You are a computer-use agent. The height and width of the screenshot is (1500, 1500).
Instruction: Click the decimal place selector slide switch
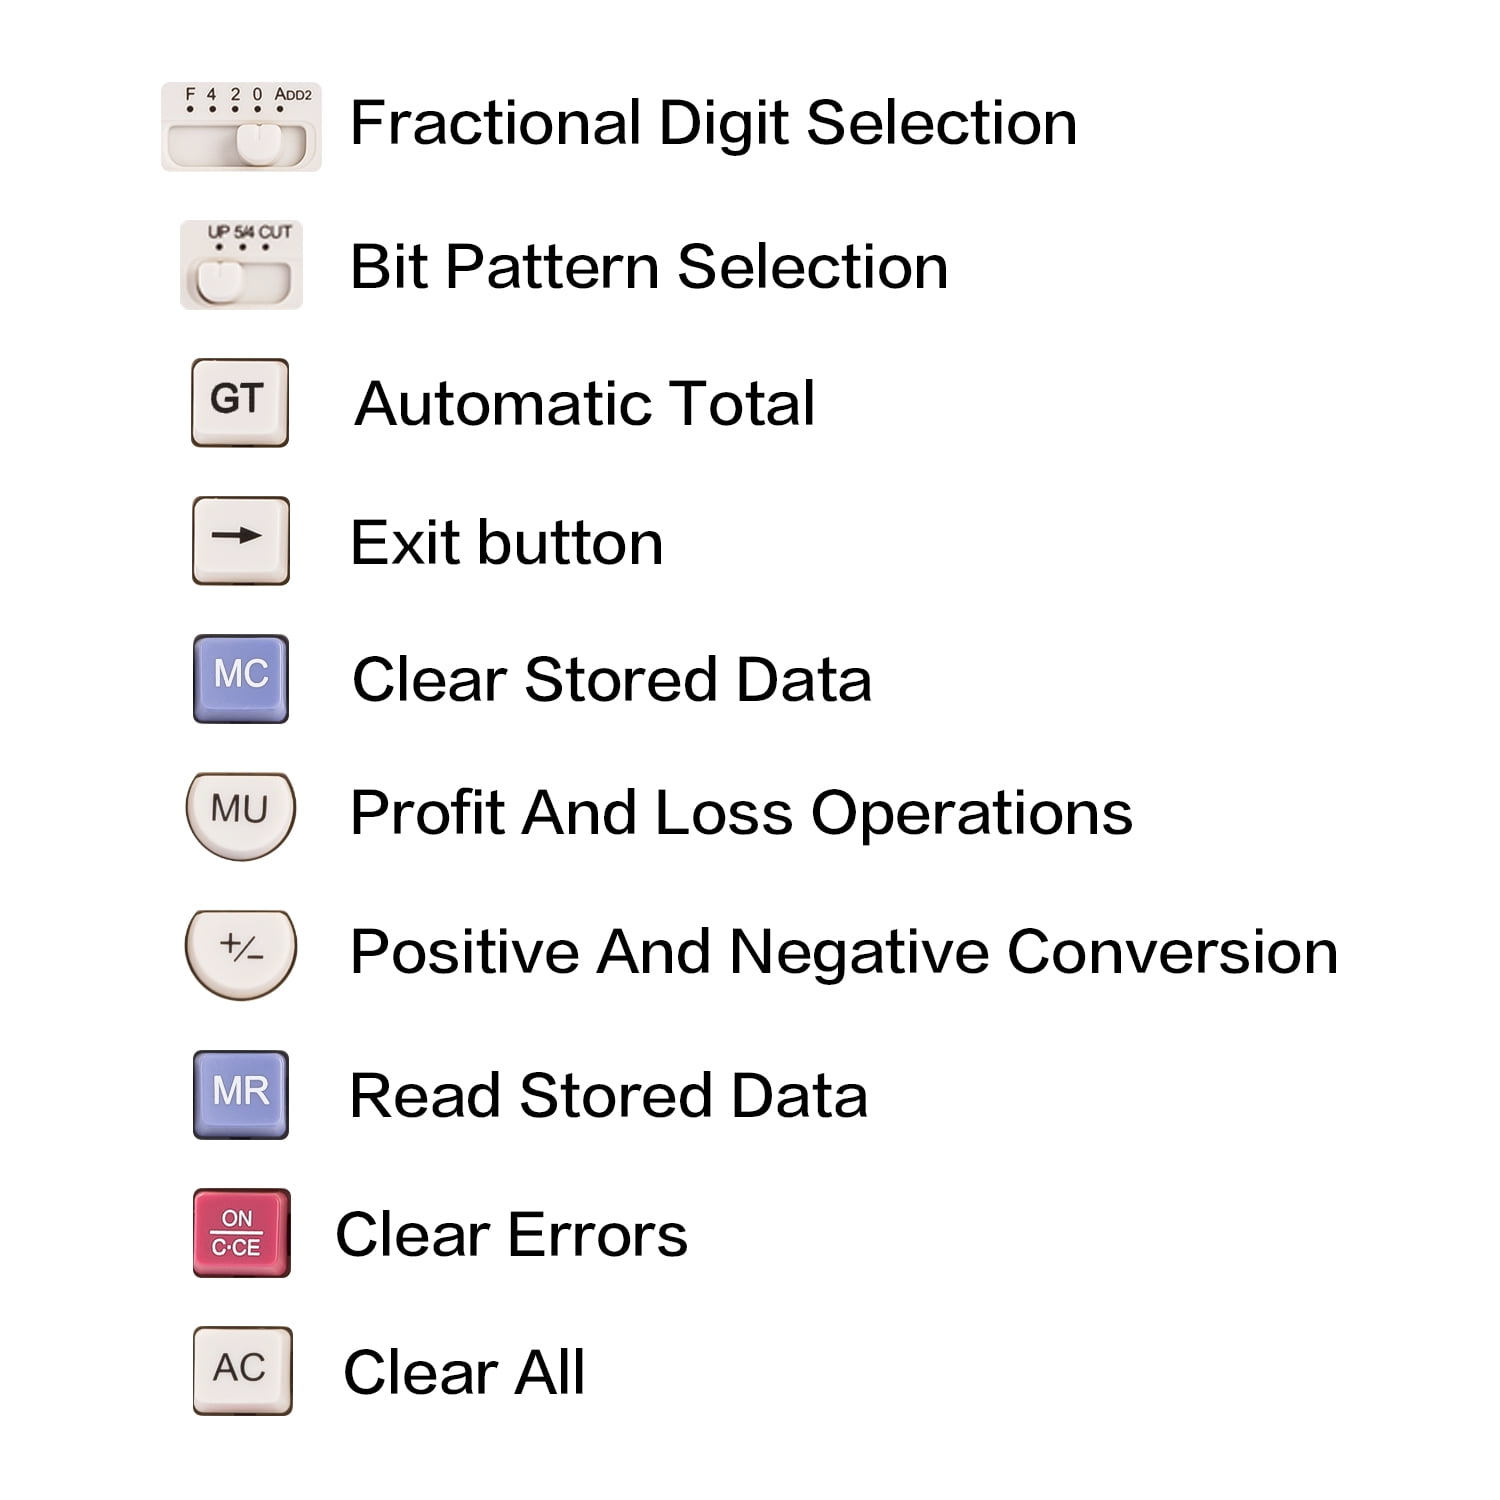click(x=241, y=127)
